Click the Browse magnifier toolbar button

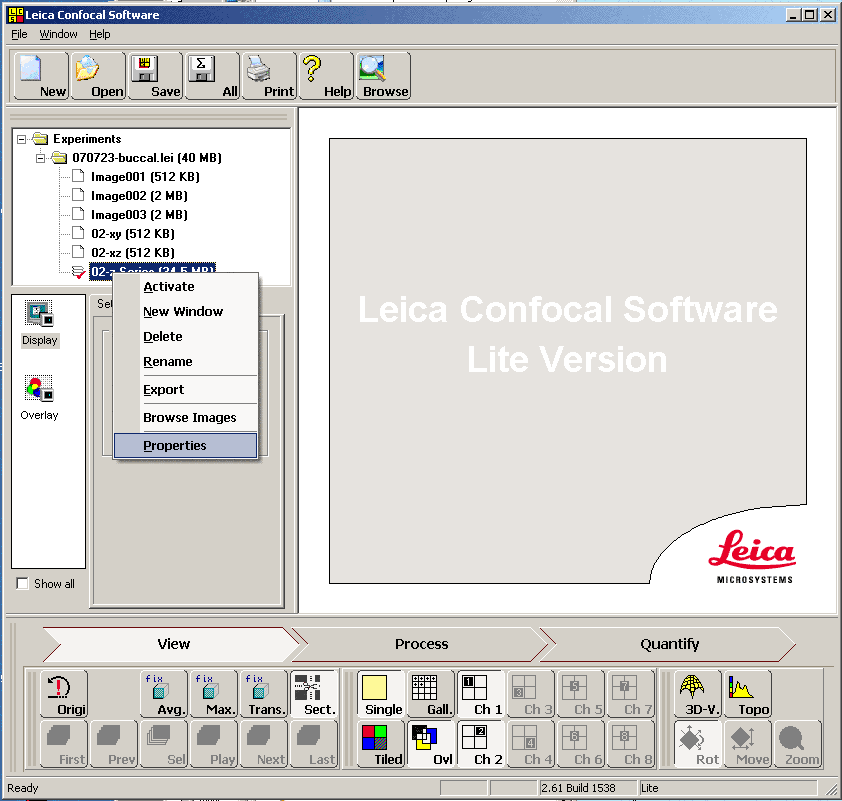[383, 76]
